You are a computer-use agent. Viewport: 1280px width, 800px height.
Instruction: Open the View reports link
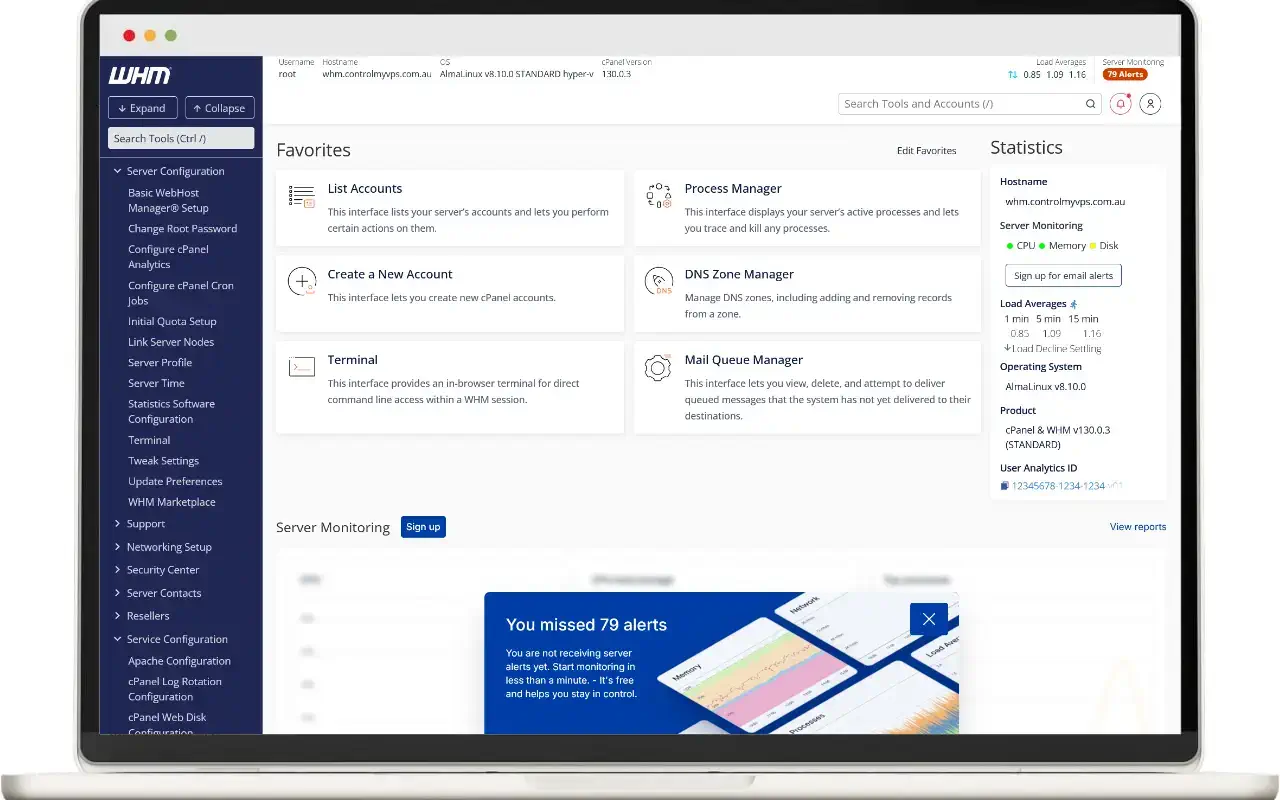pyautogui.click(x=1137, y=527)
